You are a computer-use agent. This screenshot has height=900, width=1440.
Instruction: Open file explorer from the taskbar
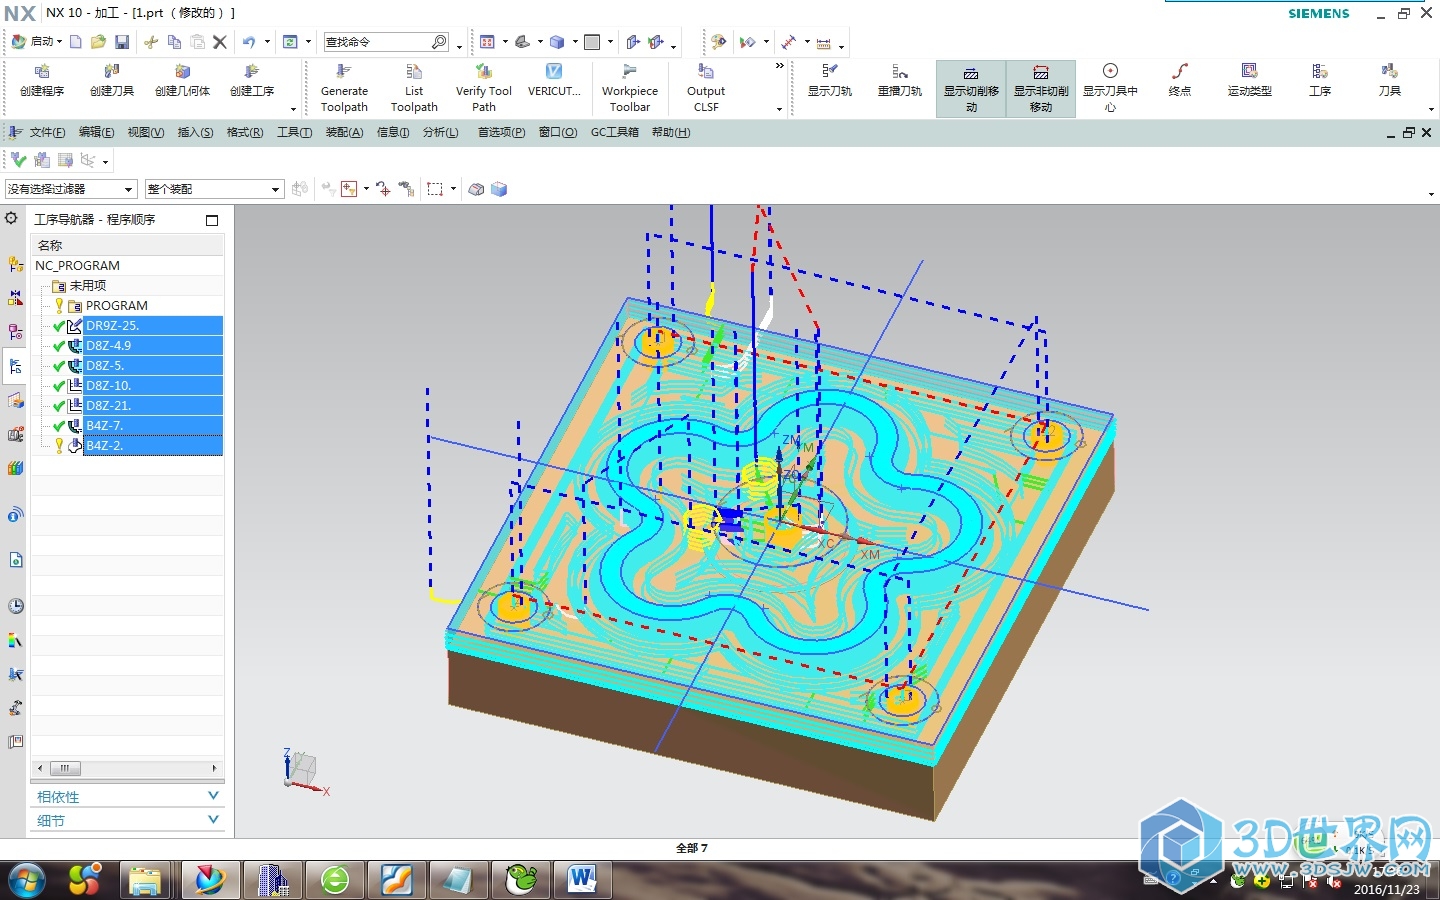tap(146, 880)
